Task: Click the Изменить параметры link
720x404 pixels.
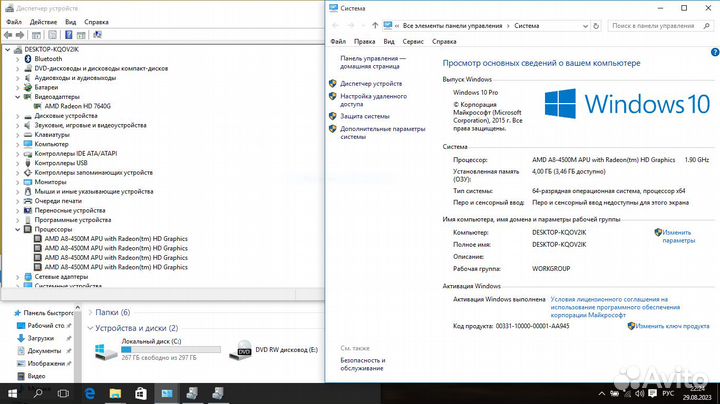Action: pos(678,236)
